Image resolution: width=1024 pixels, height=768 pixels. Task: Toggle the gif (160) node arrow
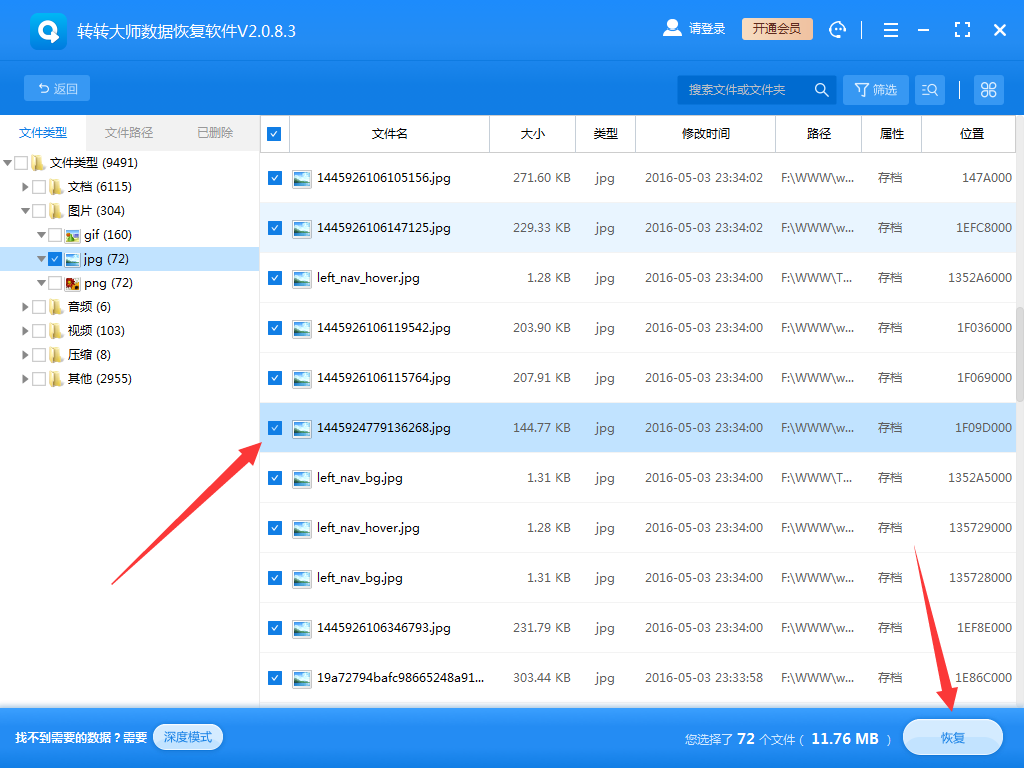[x=41, y=235]
